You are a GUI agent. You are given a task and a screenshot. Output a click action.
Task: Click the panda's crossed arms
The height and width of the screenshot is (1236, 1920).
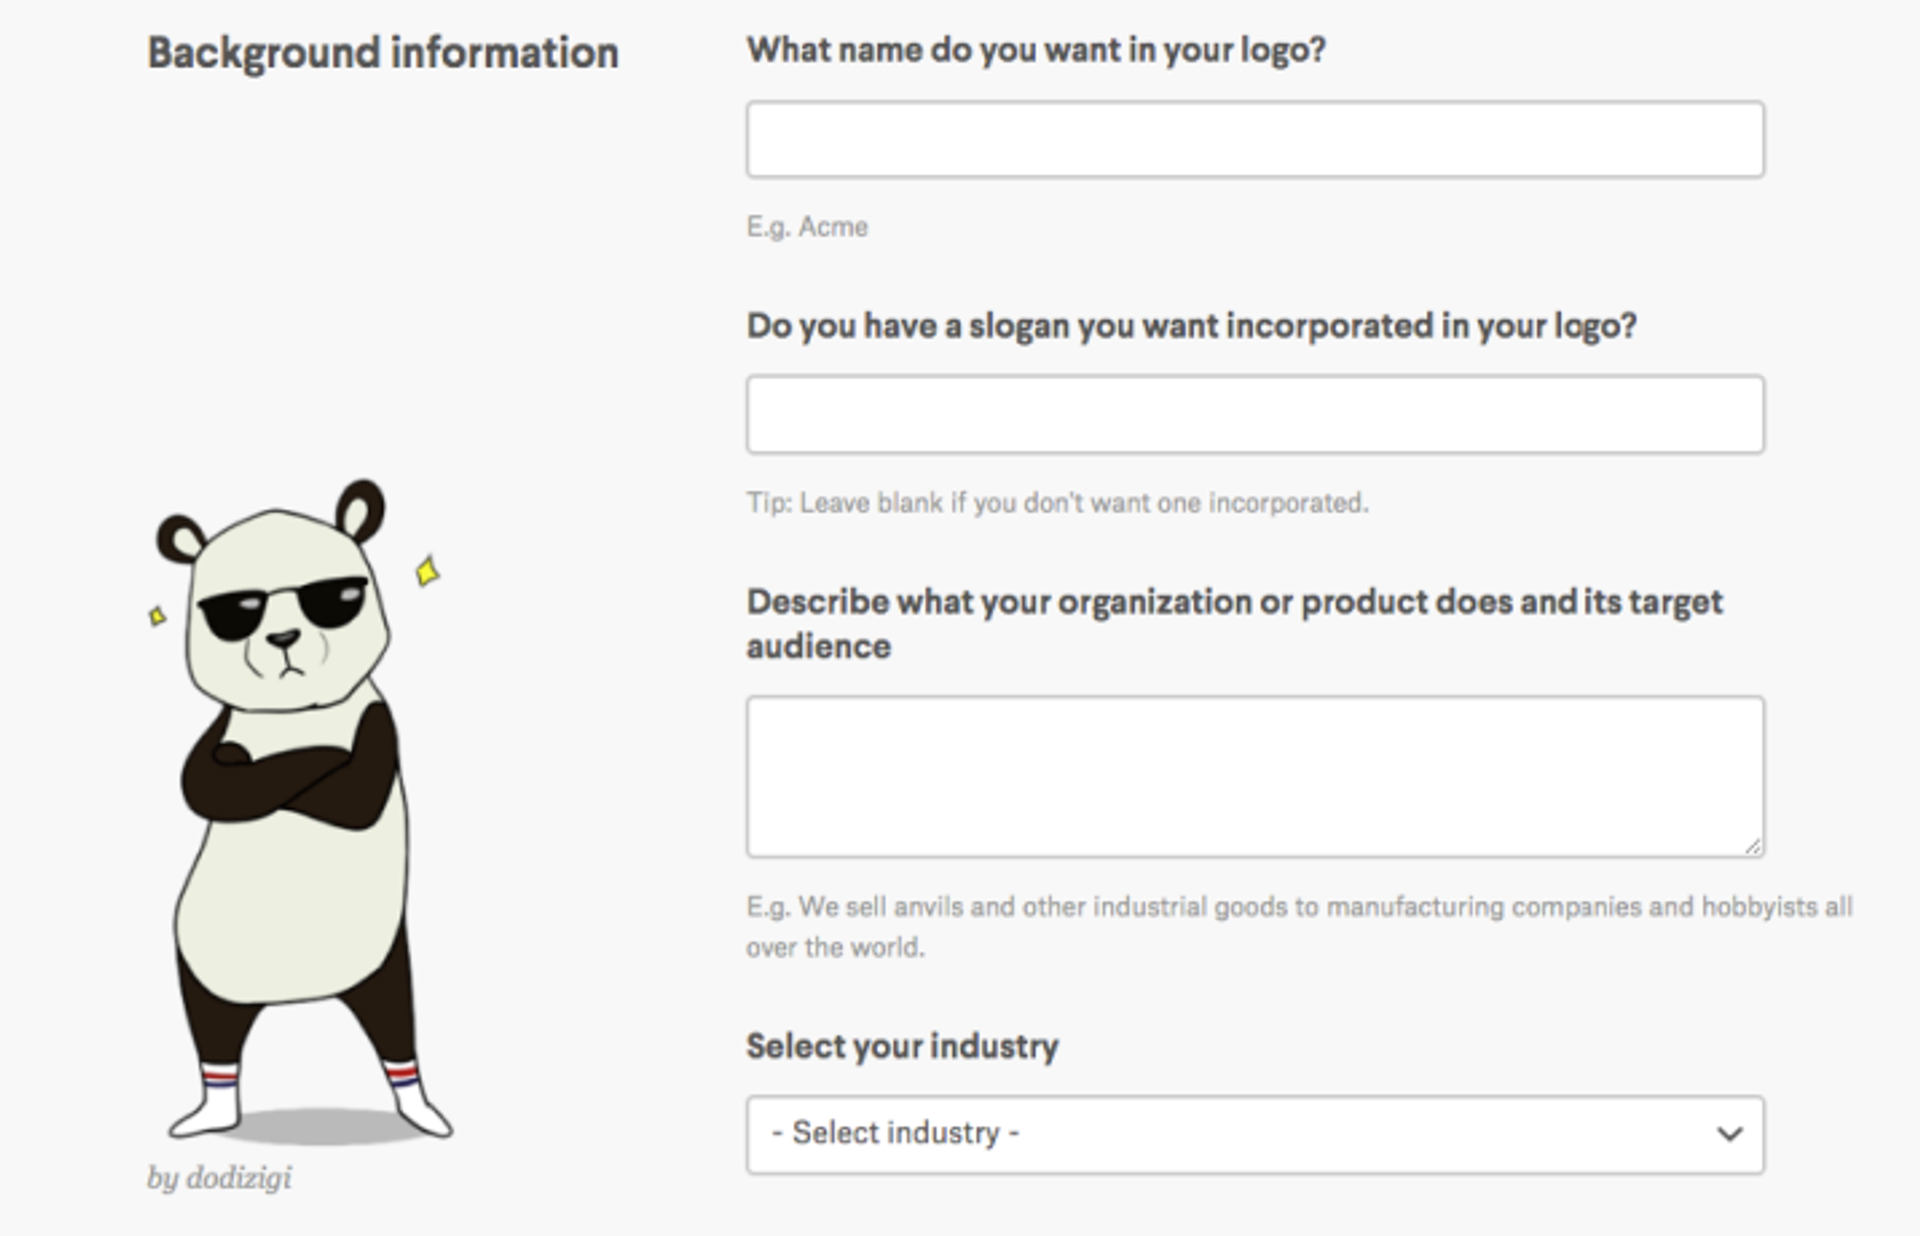(285, 775)
